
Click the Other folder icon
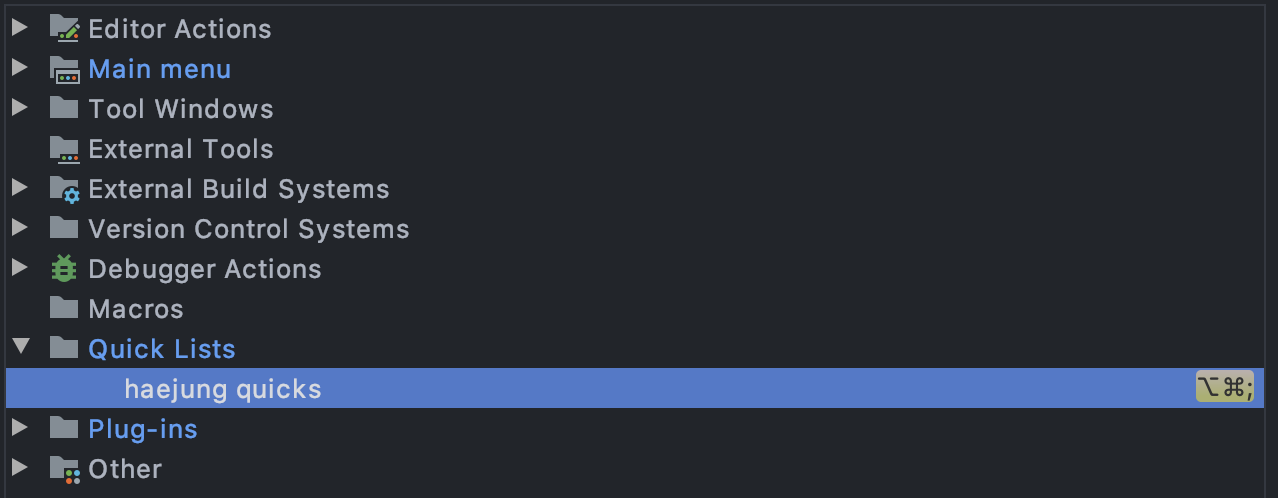pos(64,469)
